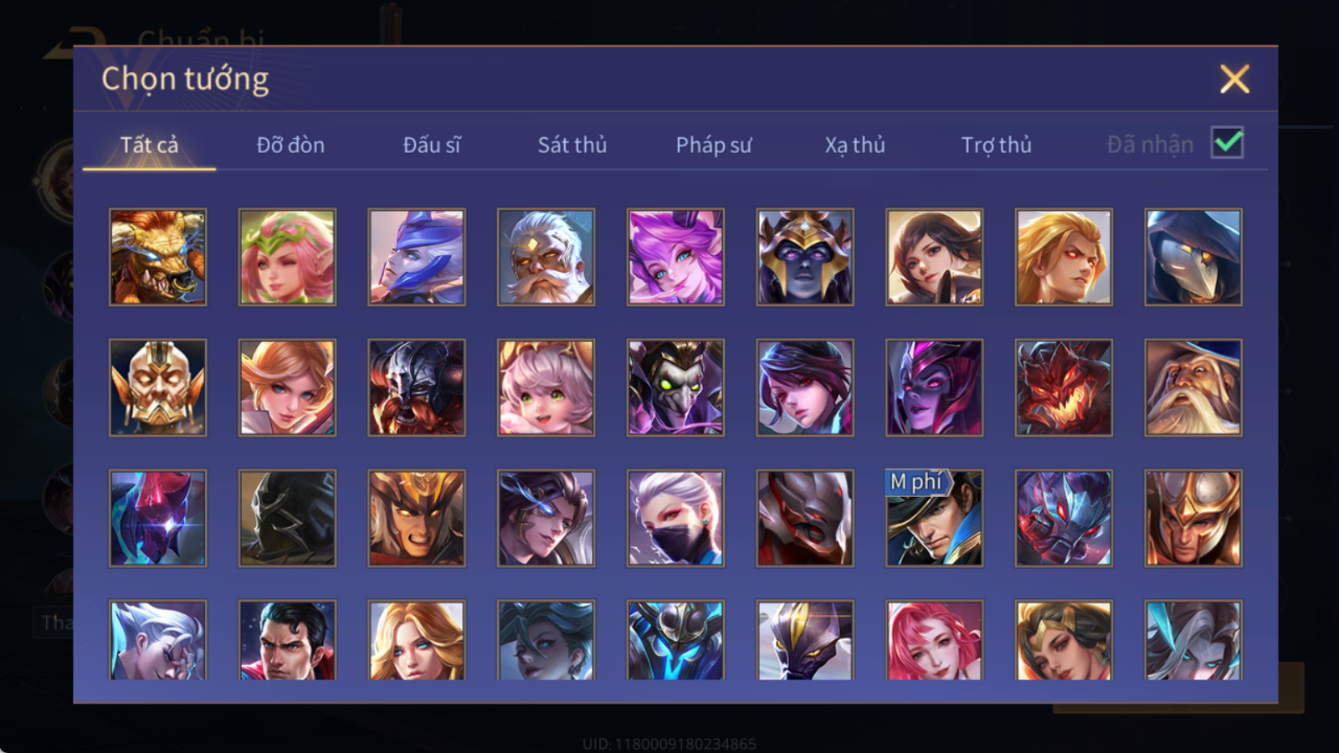Pick the purple-haired girl hero portrait
1339x753 pixels.
pyautogui.click(x=675, y=257)
